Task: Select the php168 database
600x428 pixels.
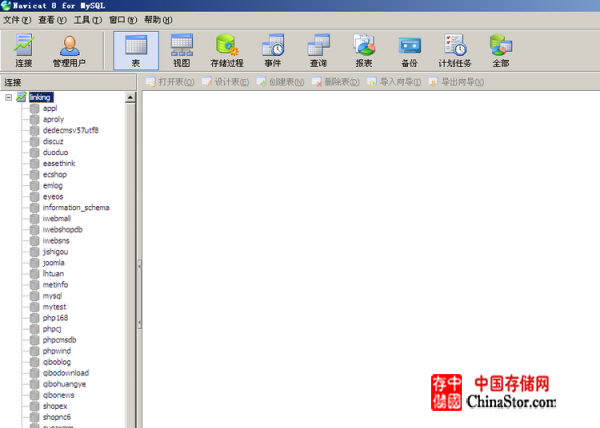Action: 55,318
